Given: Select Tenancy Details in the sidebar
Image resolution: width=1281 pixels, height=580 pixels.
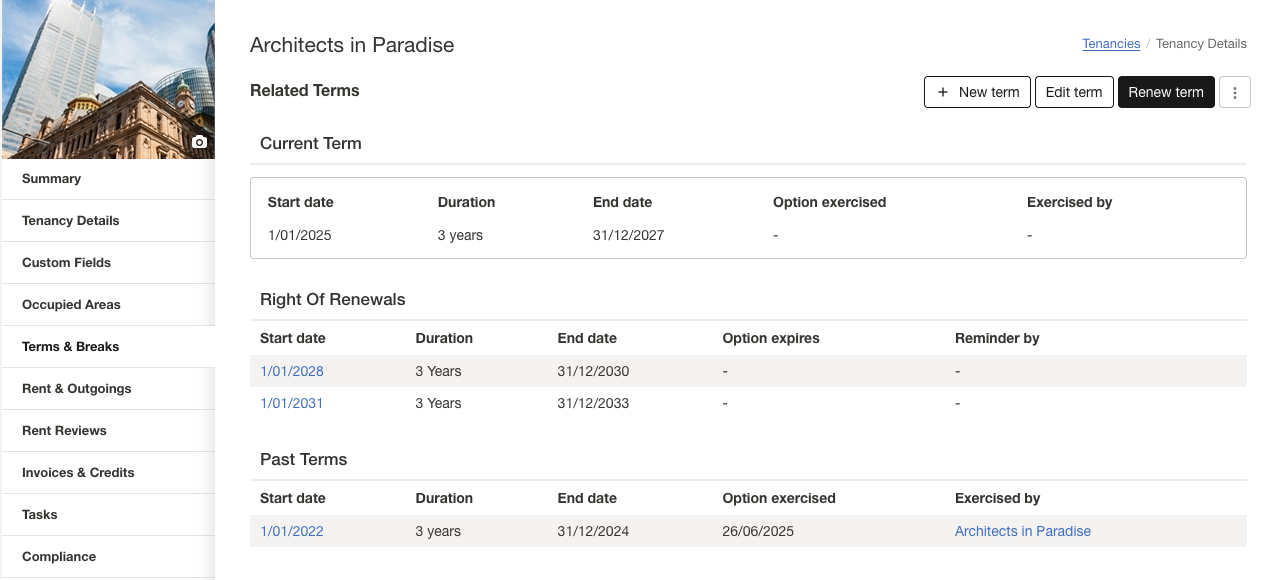Looking at the screenshot, I should point(71,221).
